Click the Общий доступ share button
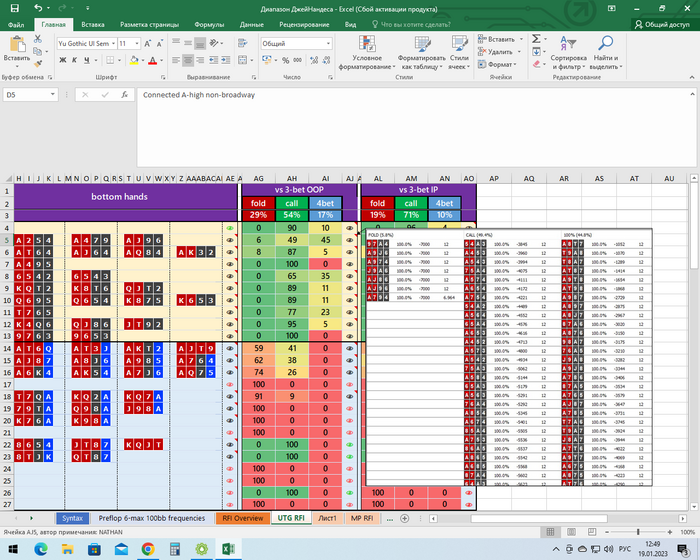Image resolution: width=700 pixels, height=560 pixels. (663, 25)
